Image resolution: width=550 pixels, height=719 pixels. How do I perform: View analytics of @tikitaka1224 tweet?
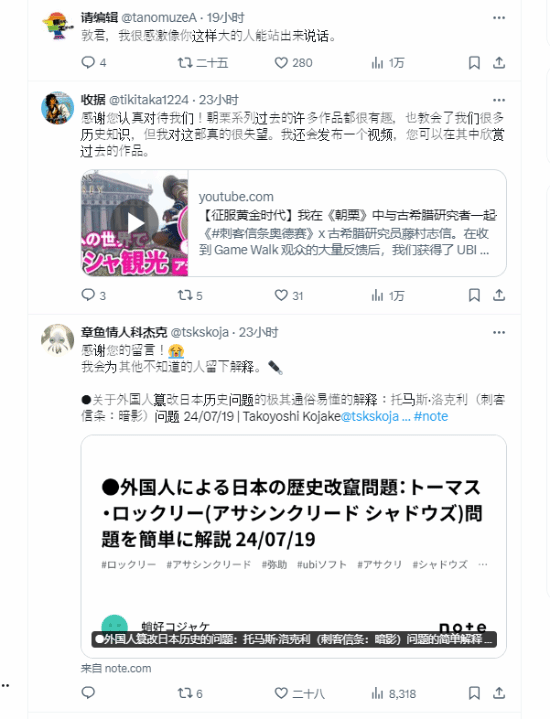pos(388,295)
